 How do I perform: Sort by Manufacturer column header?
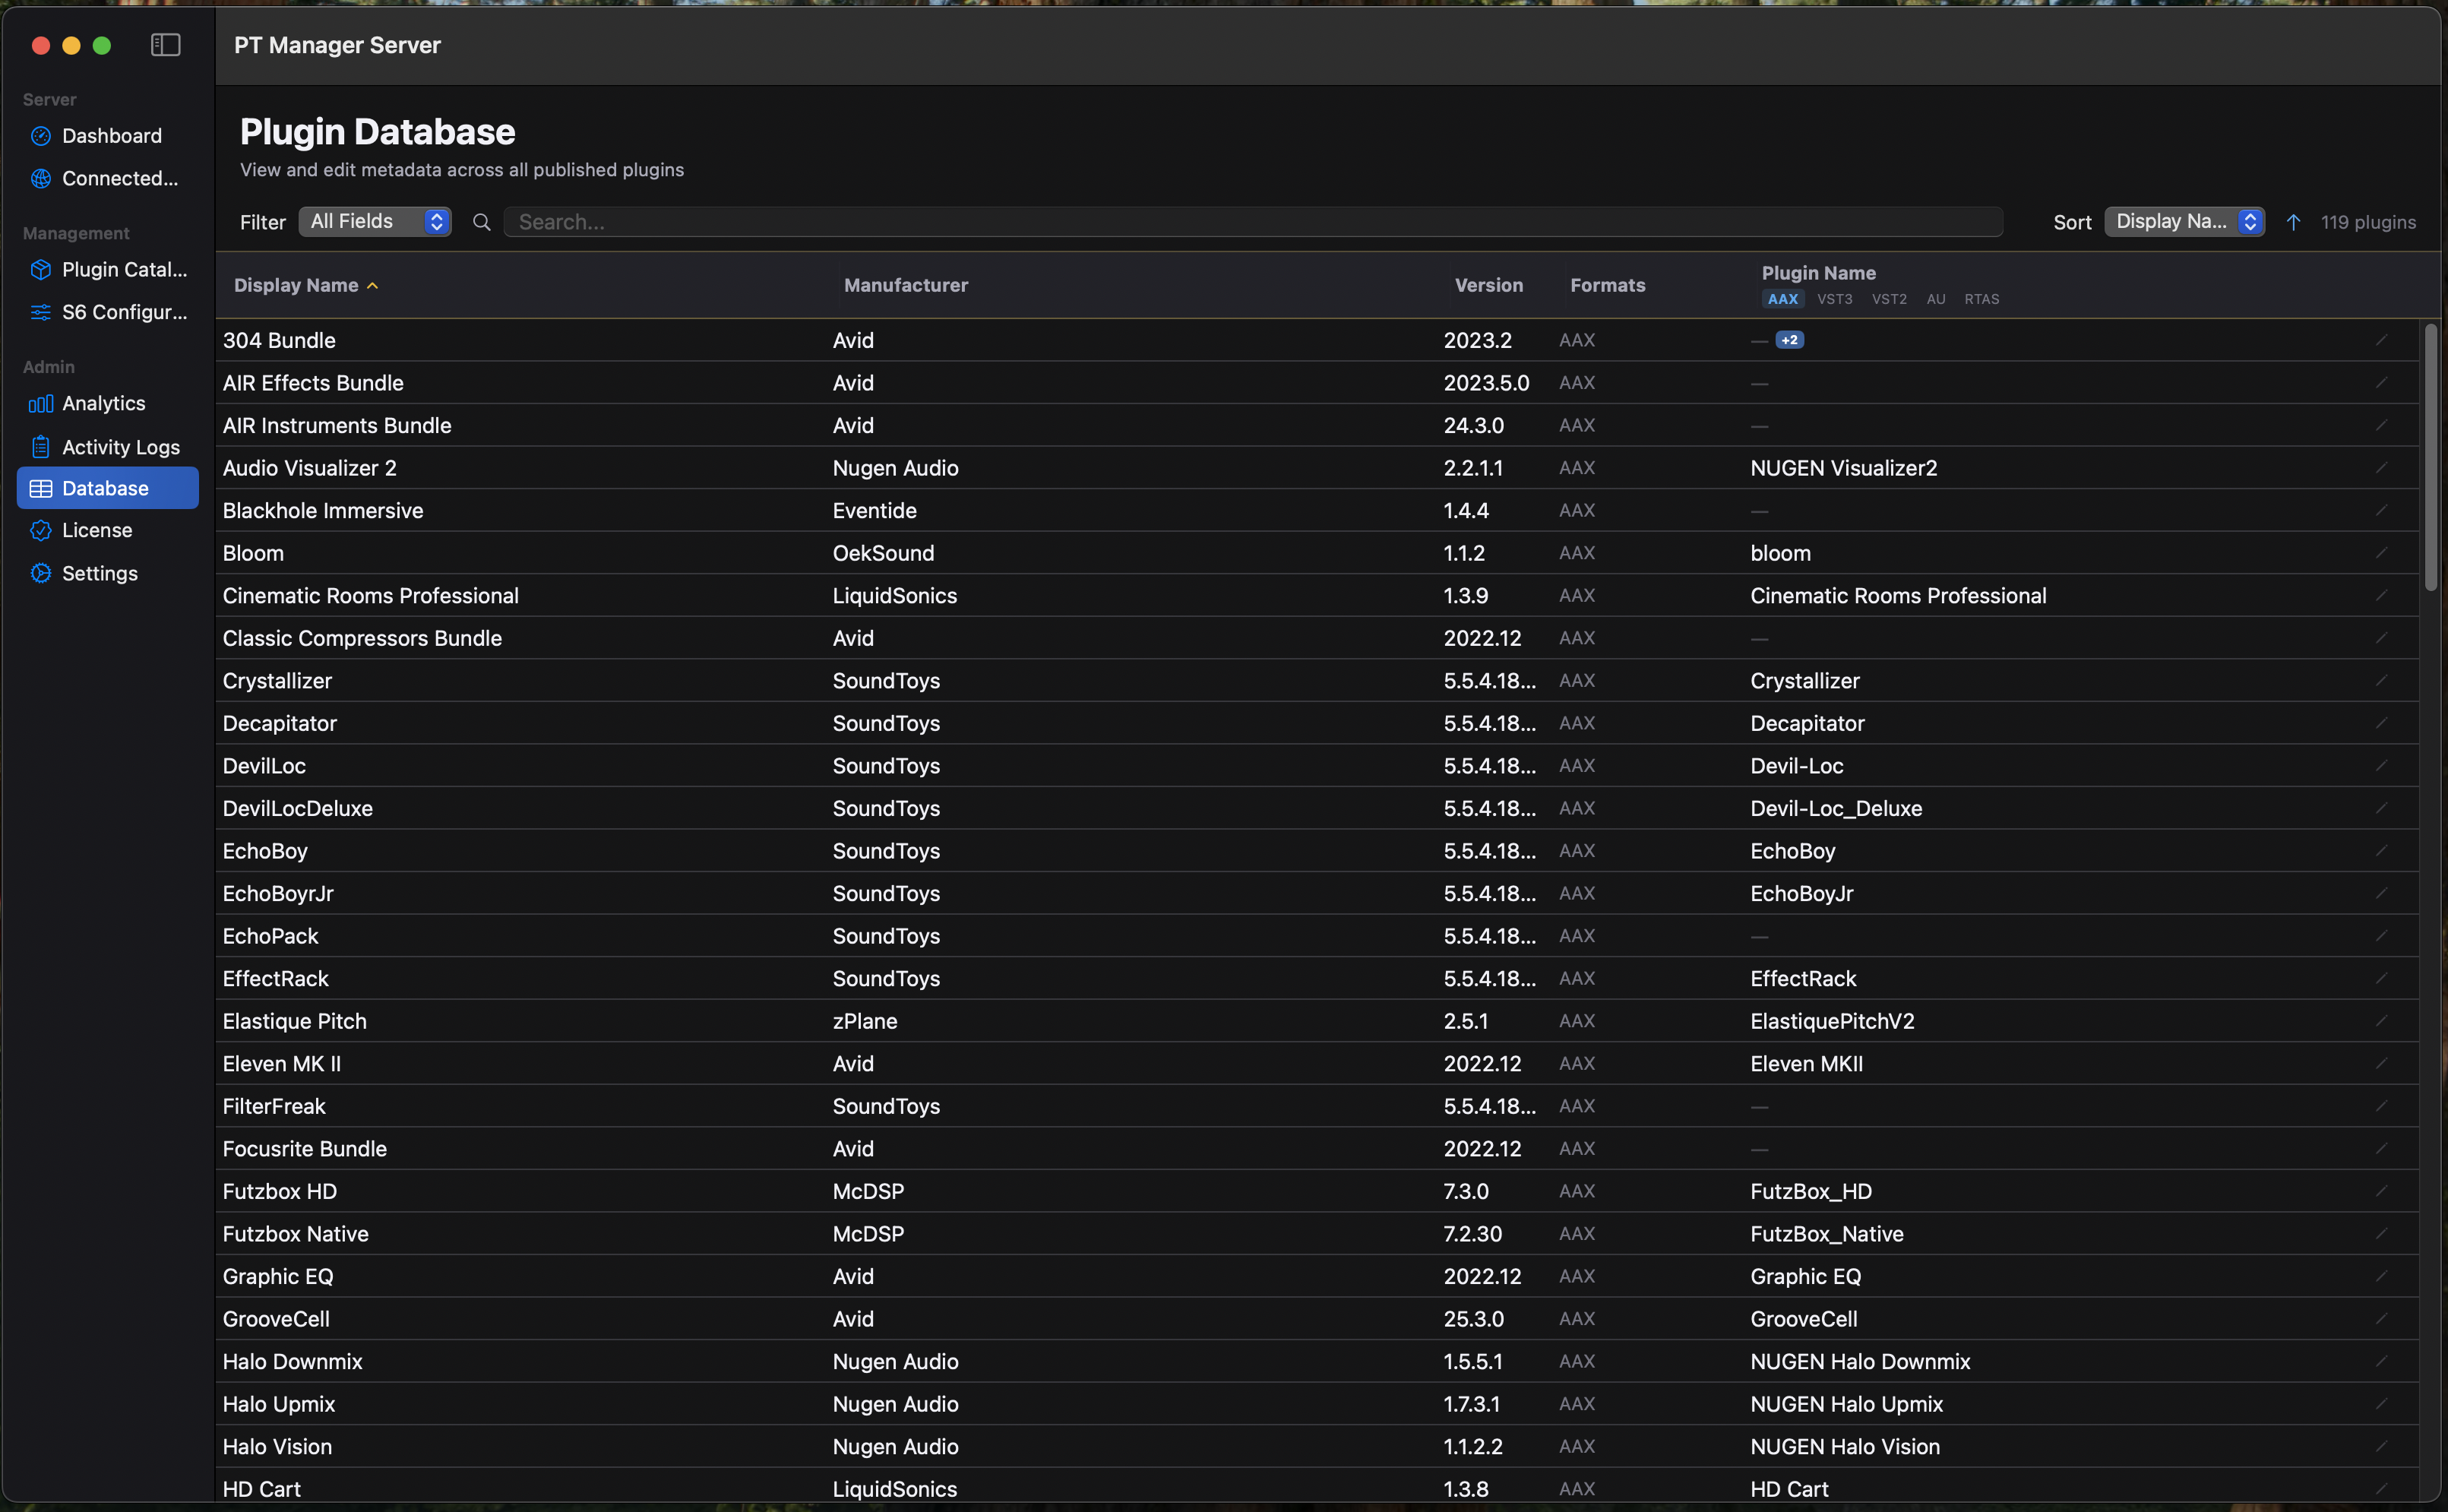click(905, 286)
